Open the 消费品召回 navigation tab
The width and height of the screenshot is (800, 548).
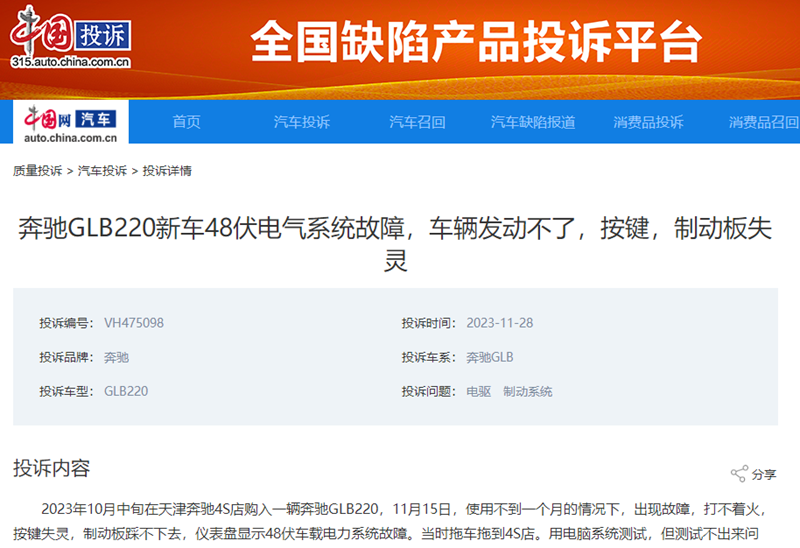point(763,122)
